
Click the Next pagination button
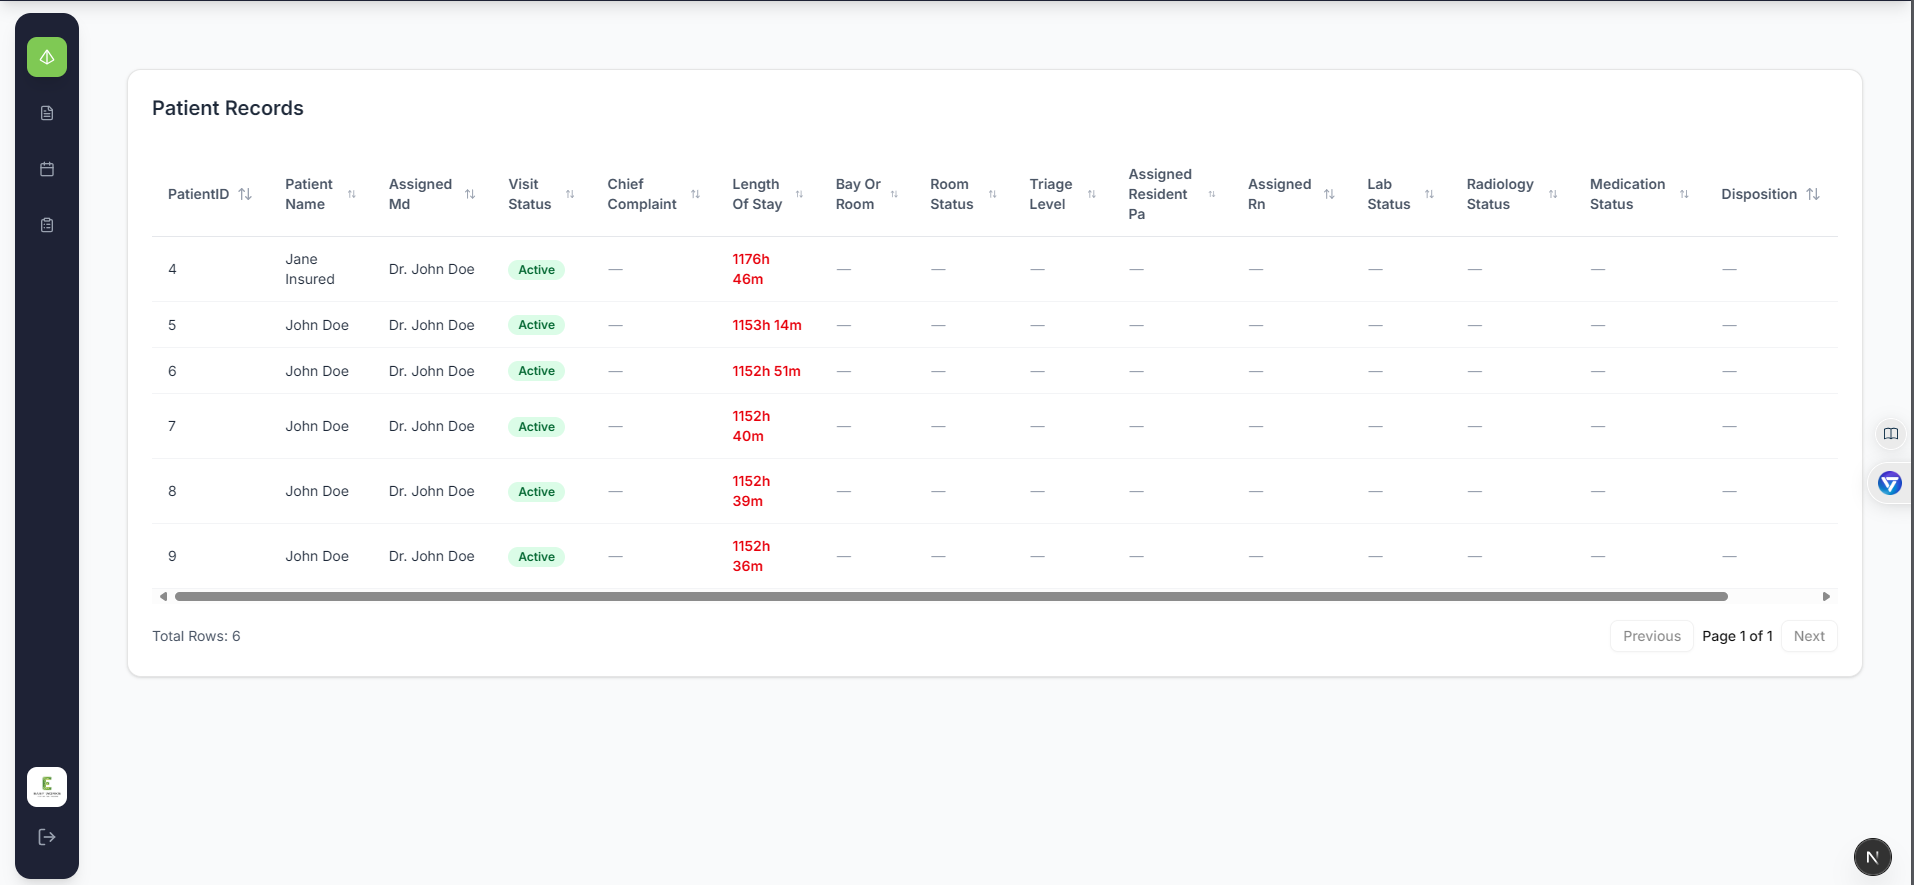click(x=1808, y=636)
